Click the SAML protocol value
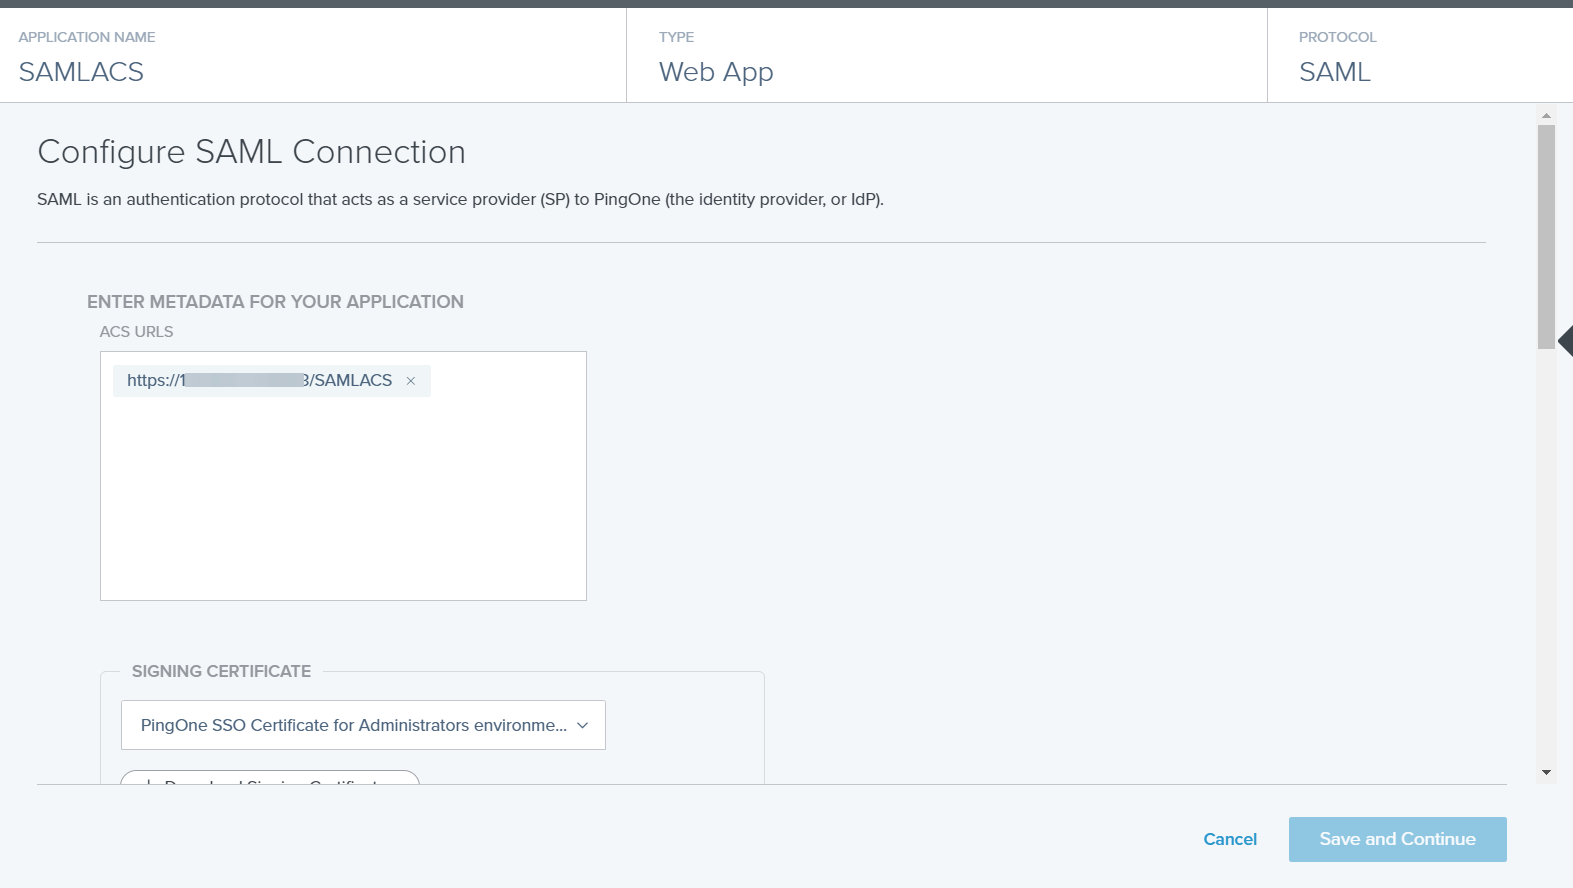The width and height of the screenshot is (1573, 888). [x=1334, y=72]
